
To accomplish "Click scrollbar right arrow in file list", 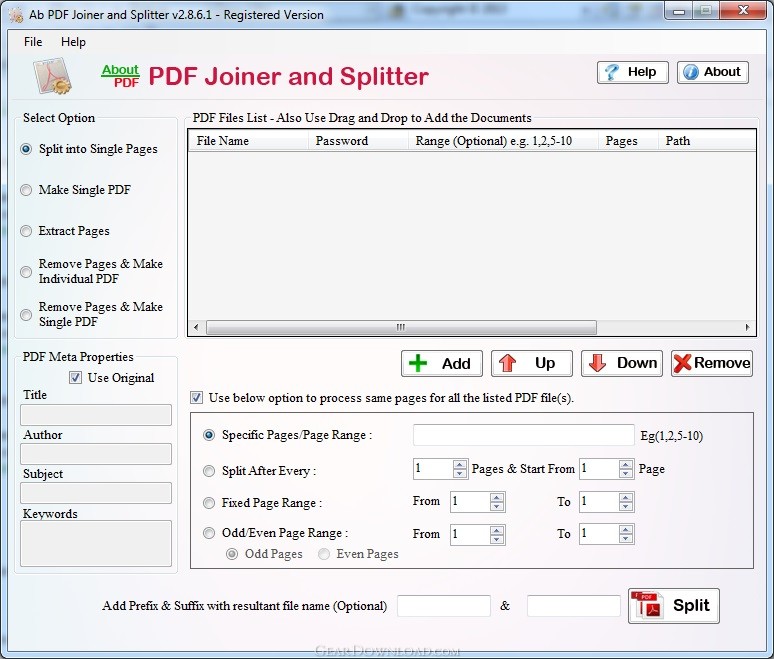I will point(747,327).
